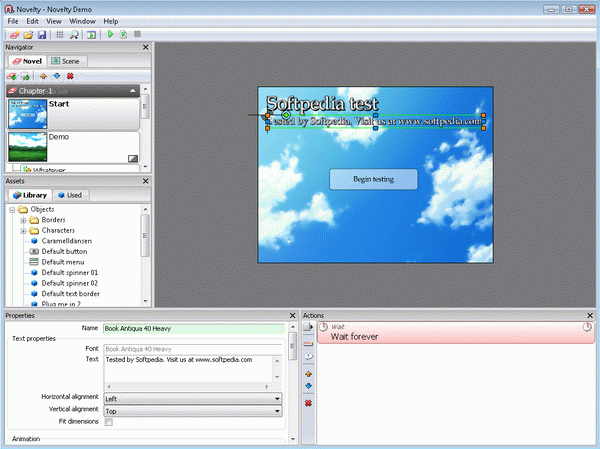Switch to the Scene tab in Navigator
Image resolution: width=600 pixels, height=449 pixels.
66,61
